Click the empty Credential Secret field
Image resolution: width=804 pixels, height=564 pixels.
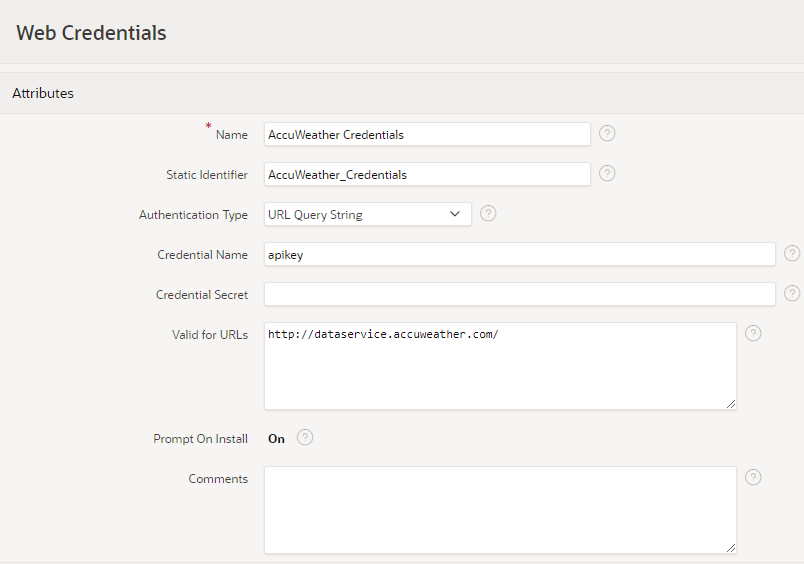519,294
